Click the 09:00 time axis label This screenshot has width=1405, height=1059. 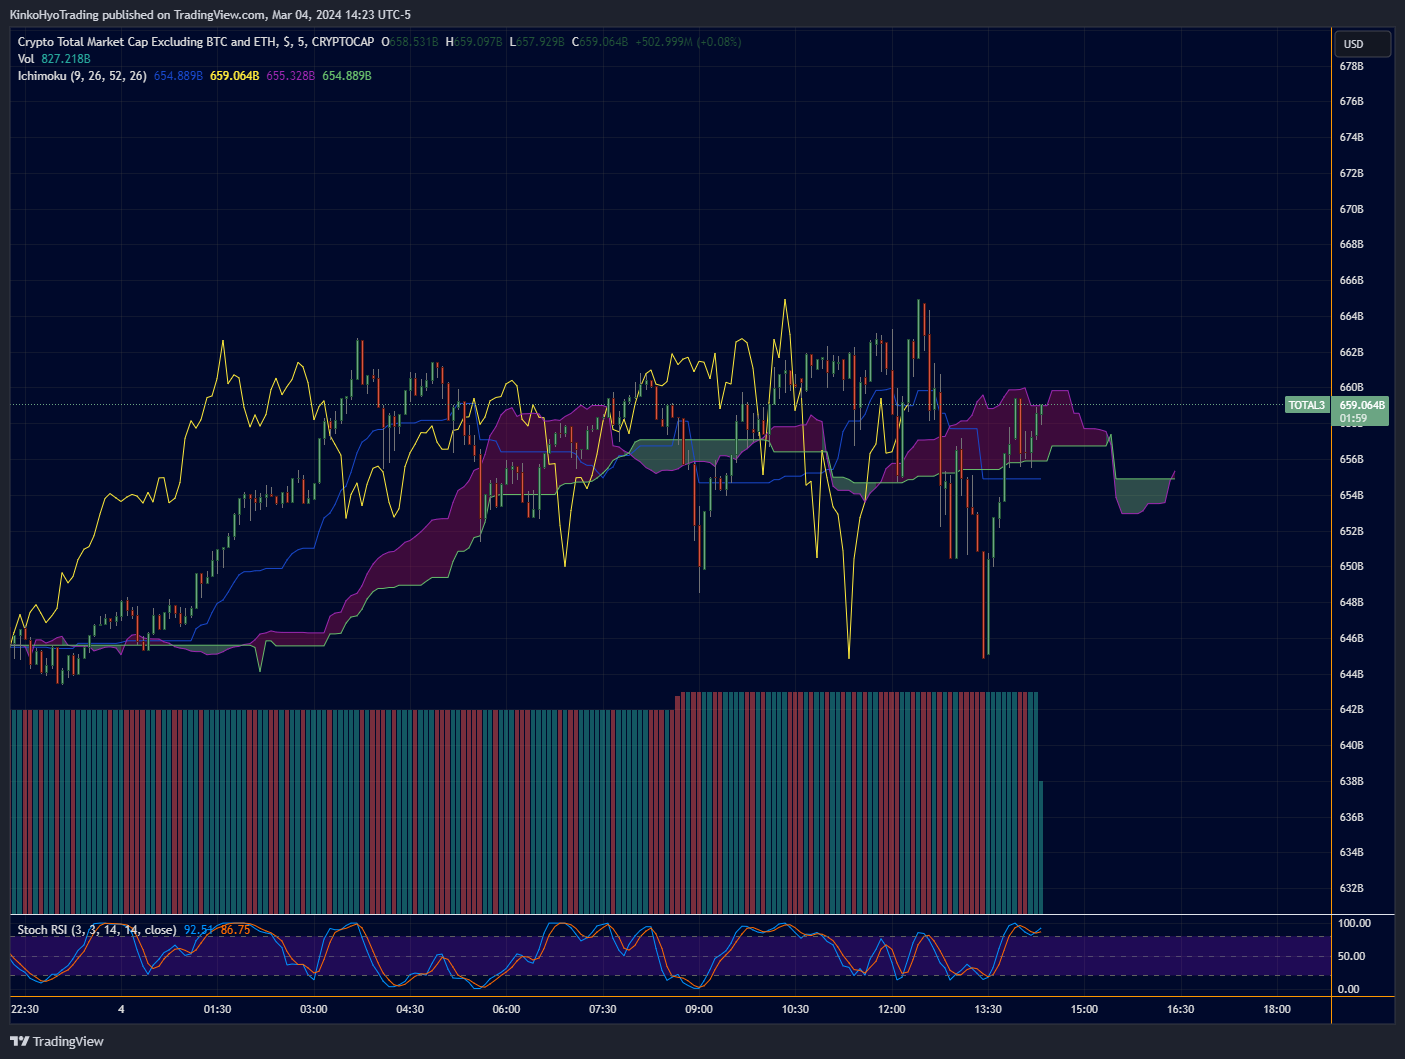[x=699, y=1009]
